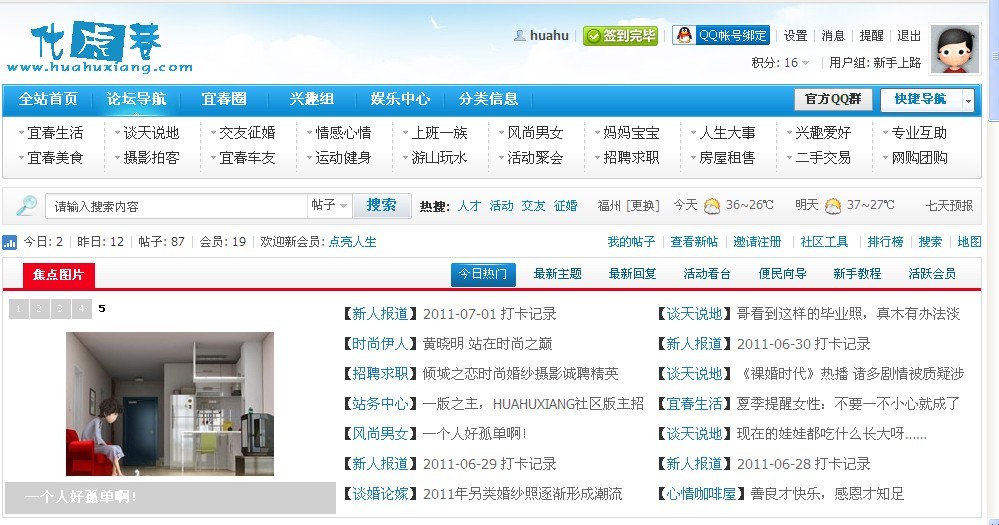
Task: Open 设置 settings link
Action: [795, 36]
